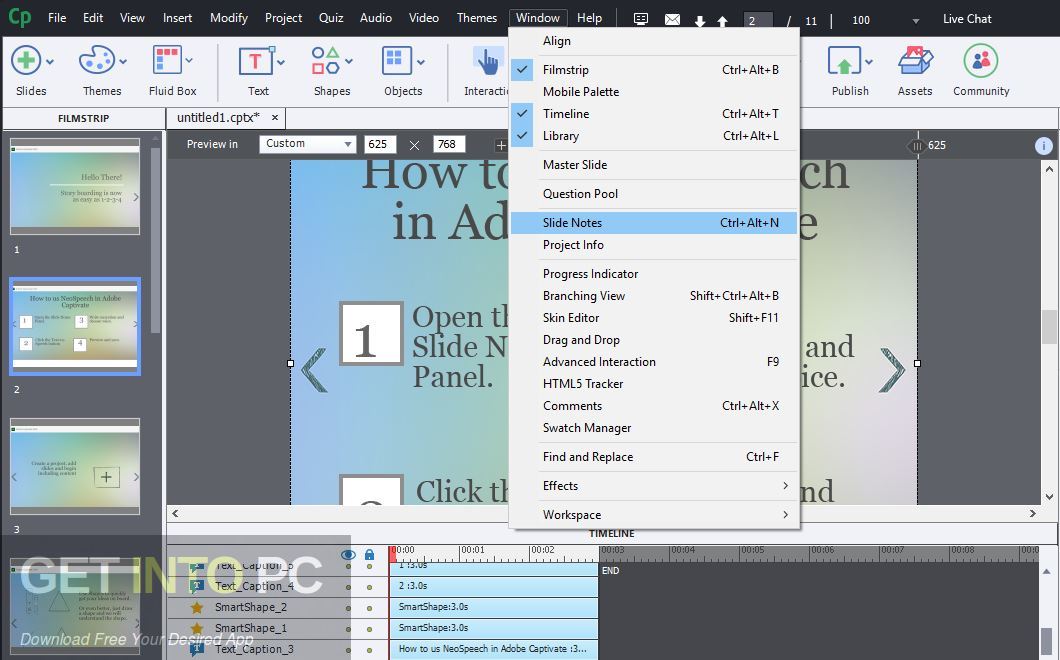
Task: Click the slide's left chevron arrow
Action: click(314, 369)
